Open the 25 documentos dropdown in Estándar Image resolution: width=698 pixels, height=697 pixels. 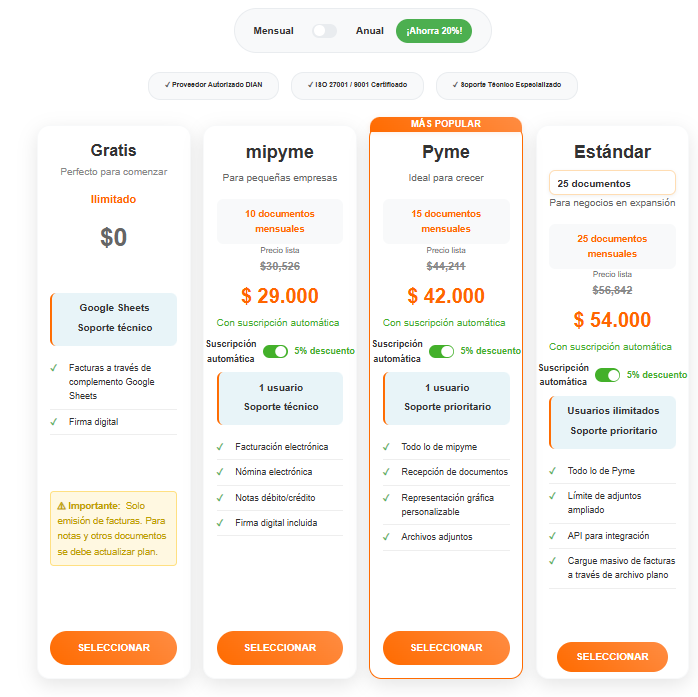612,183
